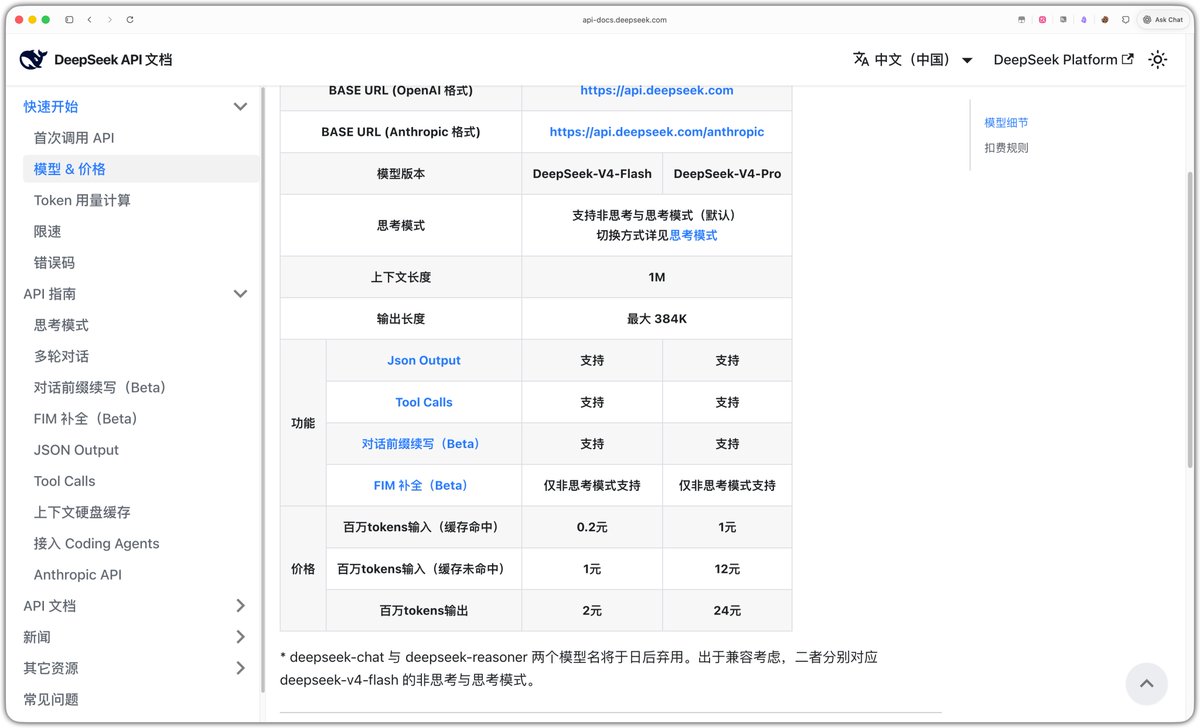The height and width of the screenshot is (728, 1200).
Task: Reload the page with the refresh icon
Action: point(130,19)
